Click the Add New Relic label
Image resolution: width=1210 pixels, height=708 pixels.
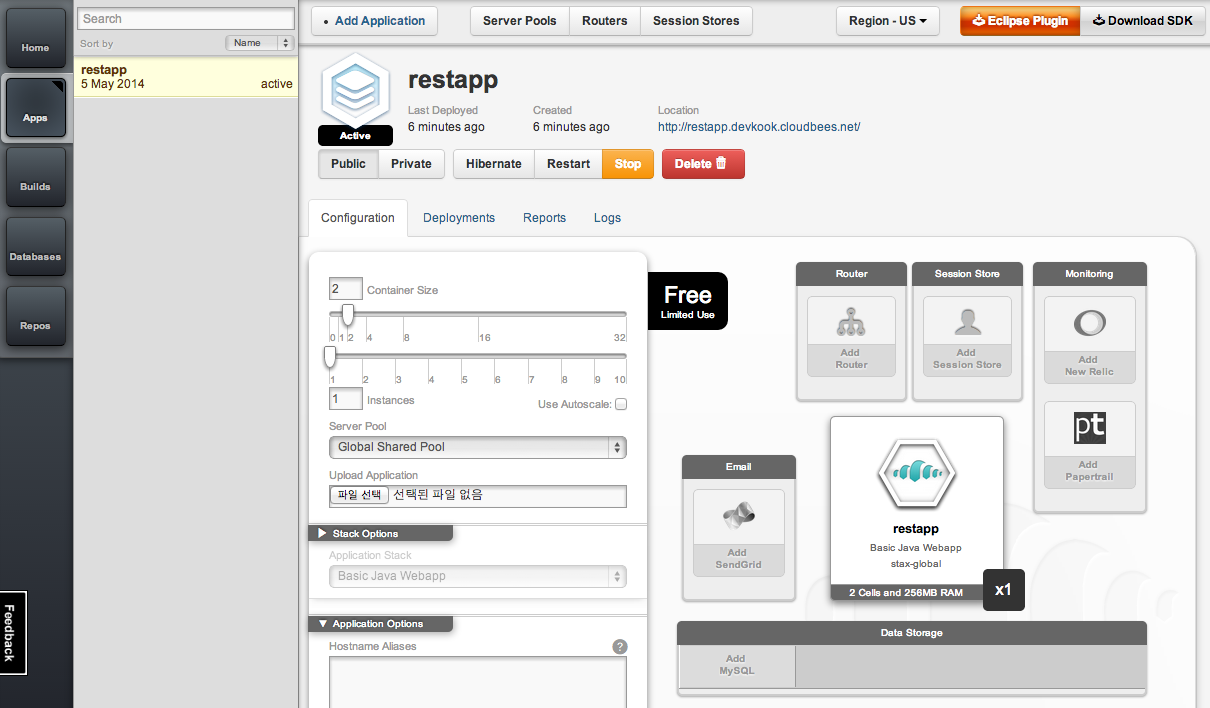1089,366
